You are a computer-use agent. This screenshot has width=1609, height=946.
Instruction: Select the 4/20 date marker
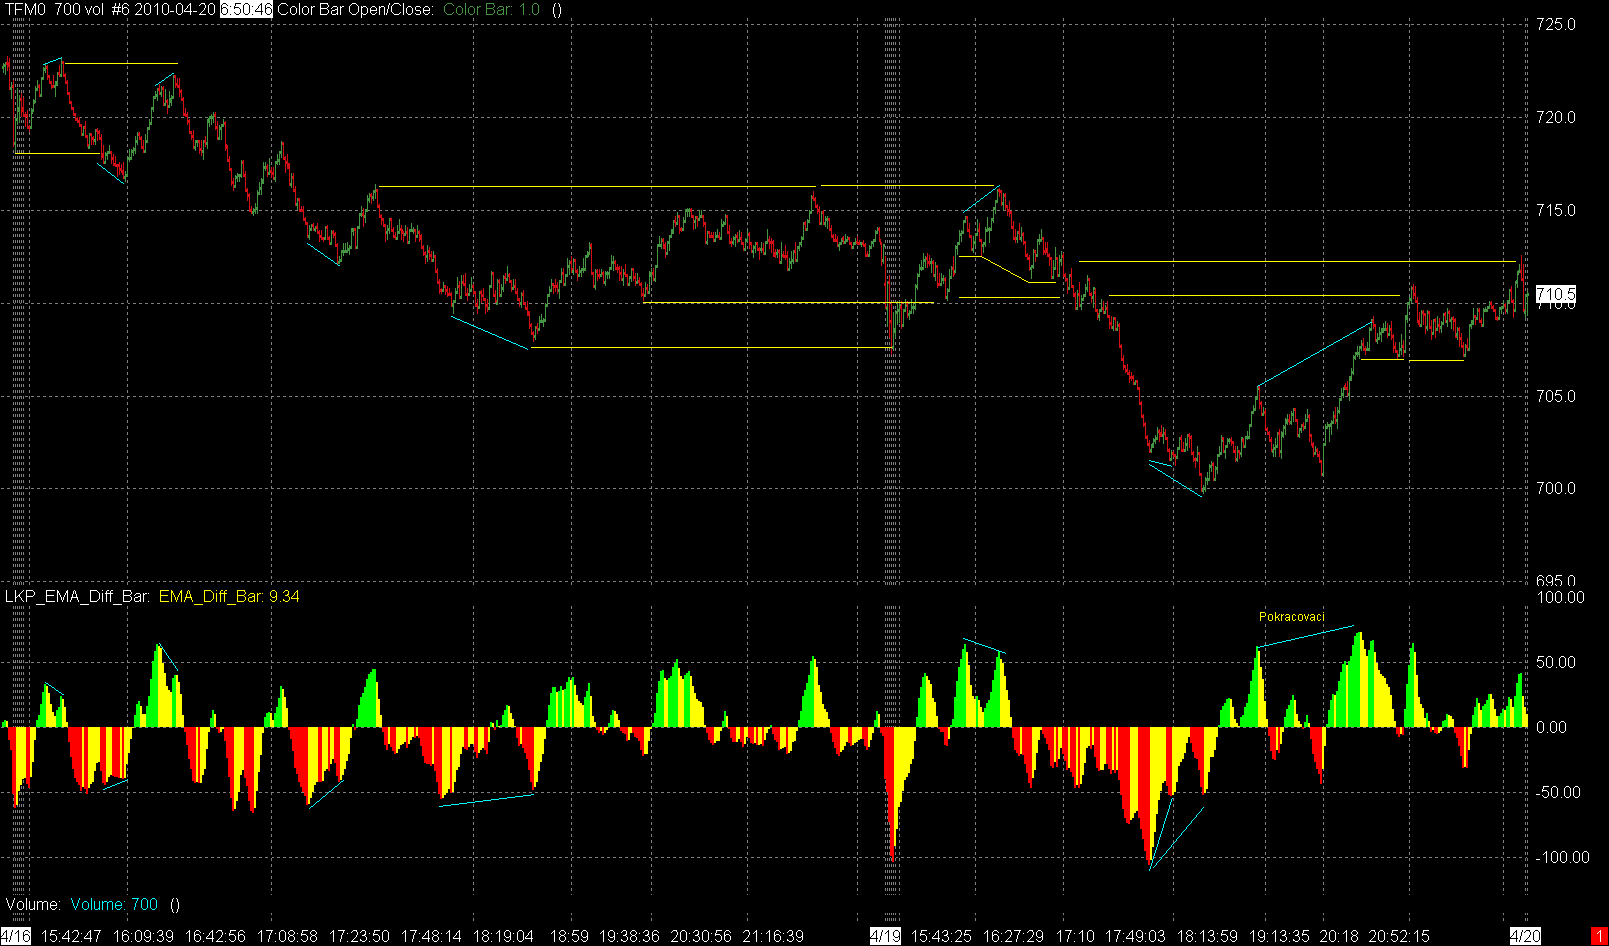1525,937
